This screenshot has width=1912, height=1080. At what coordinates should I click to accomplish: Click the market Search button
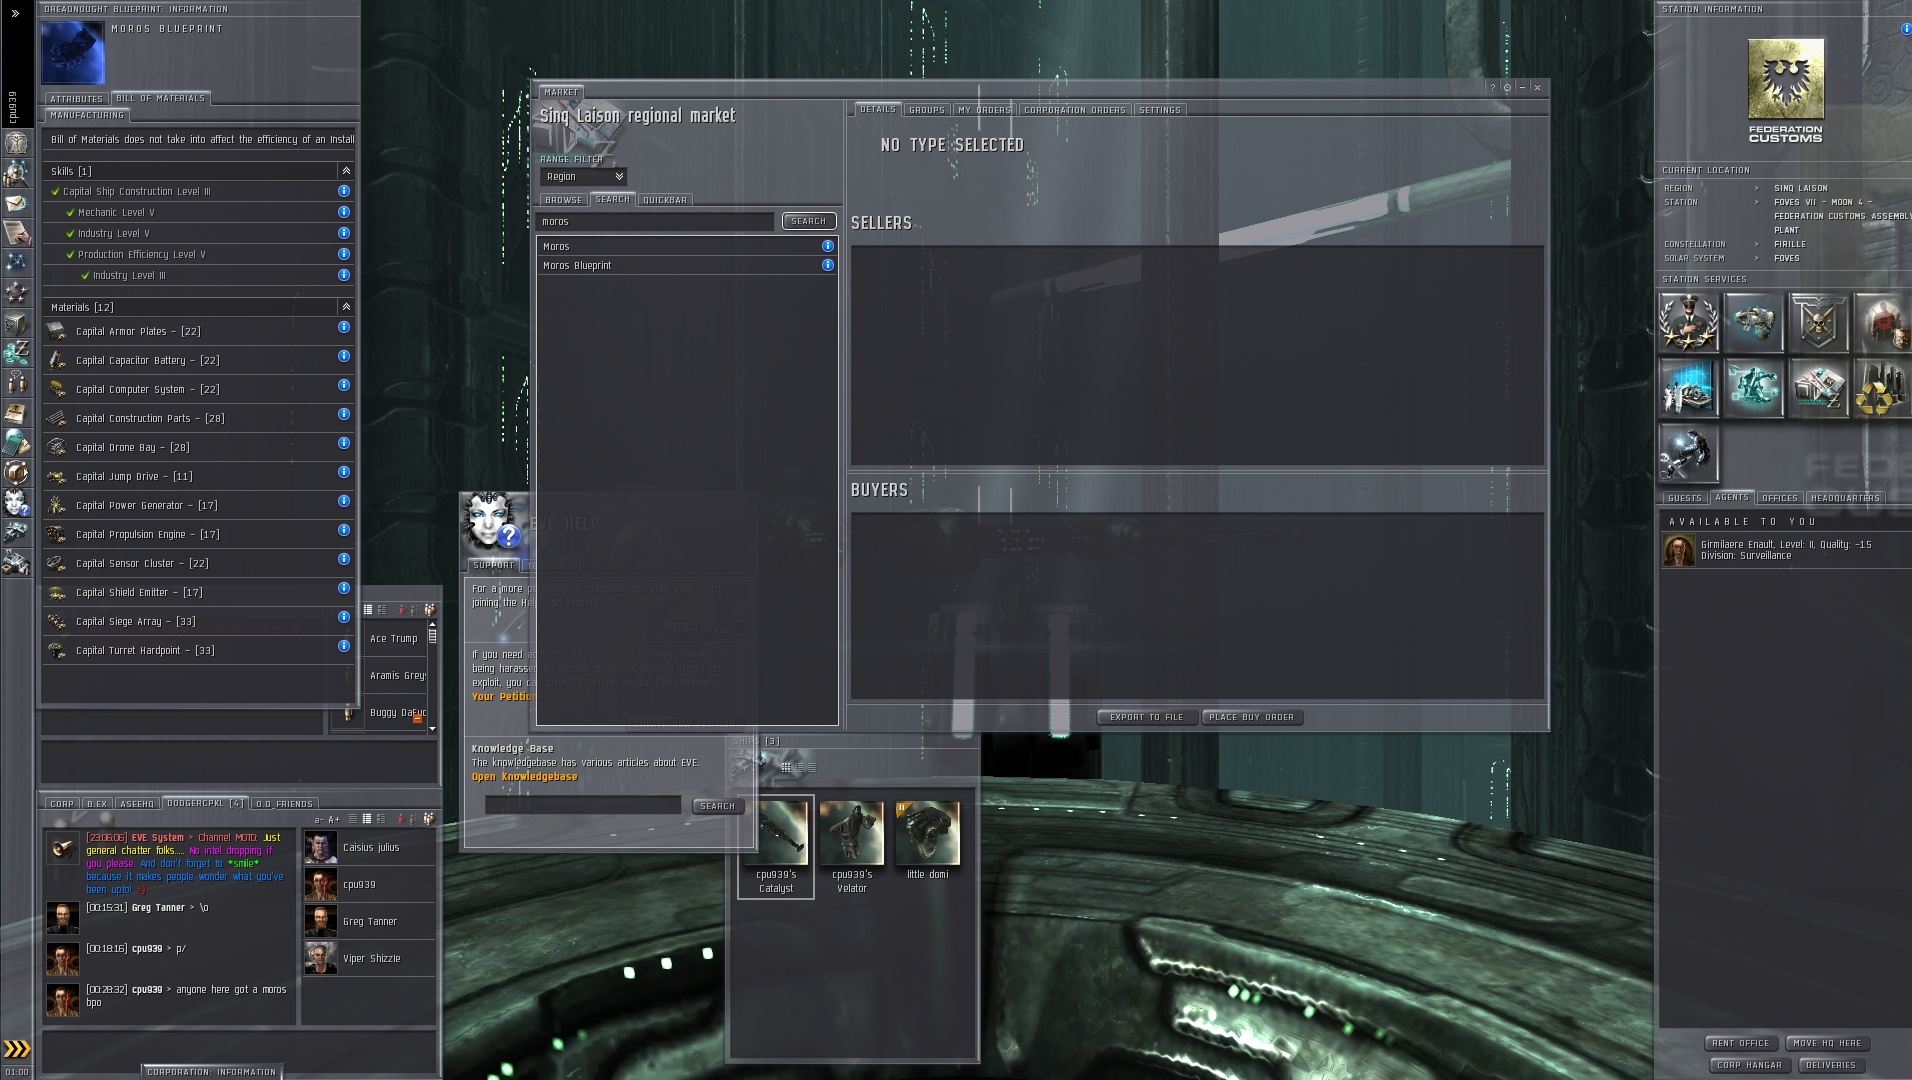coord(809,221)
